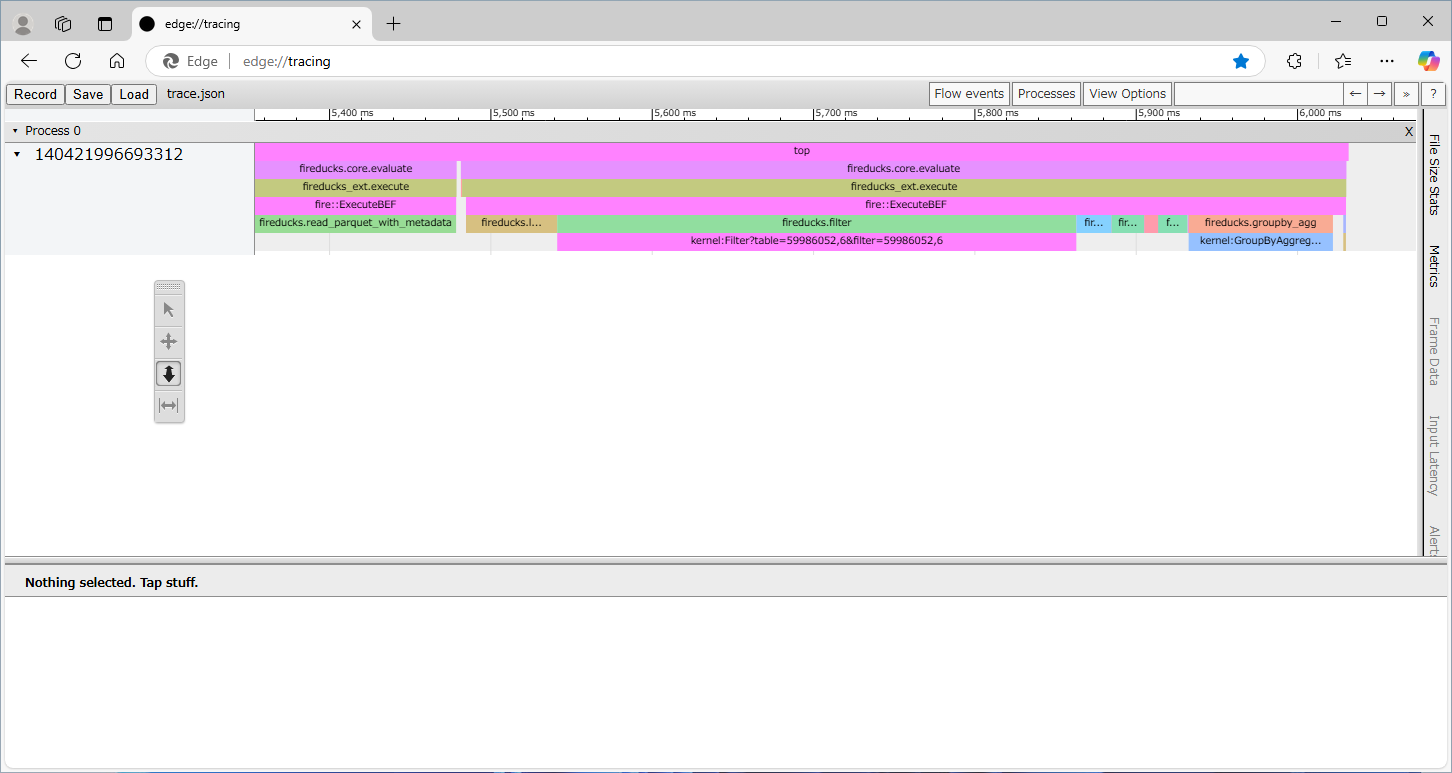Select fireducks.read_parquet_with_metadata slice
This screenshot has height=773, width=1452.
tap(355, 223)
